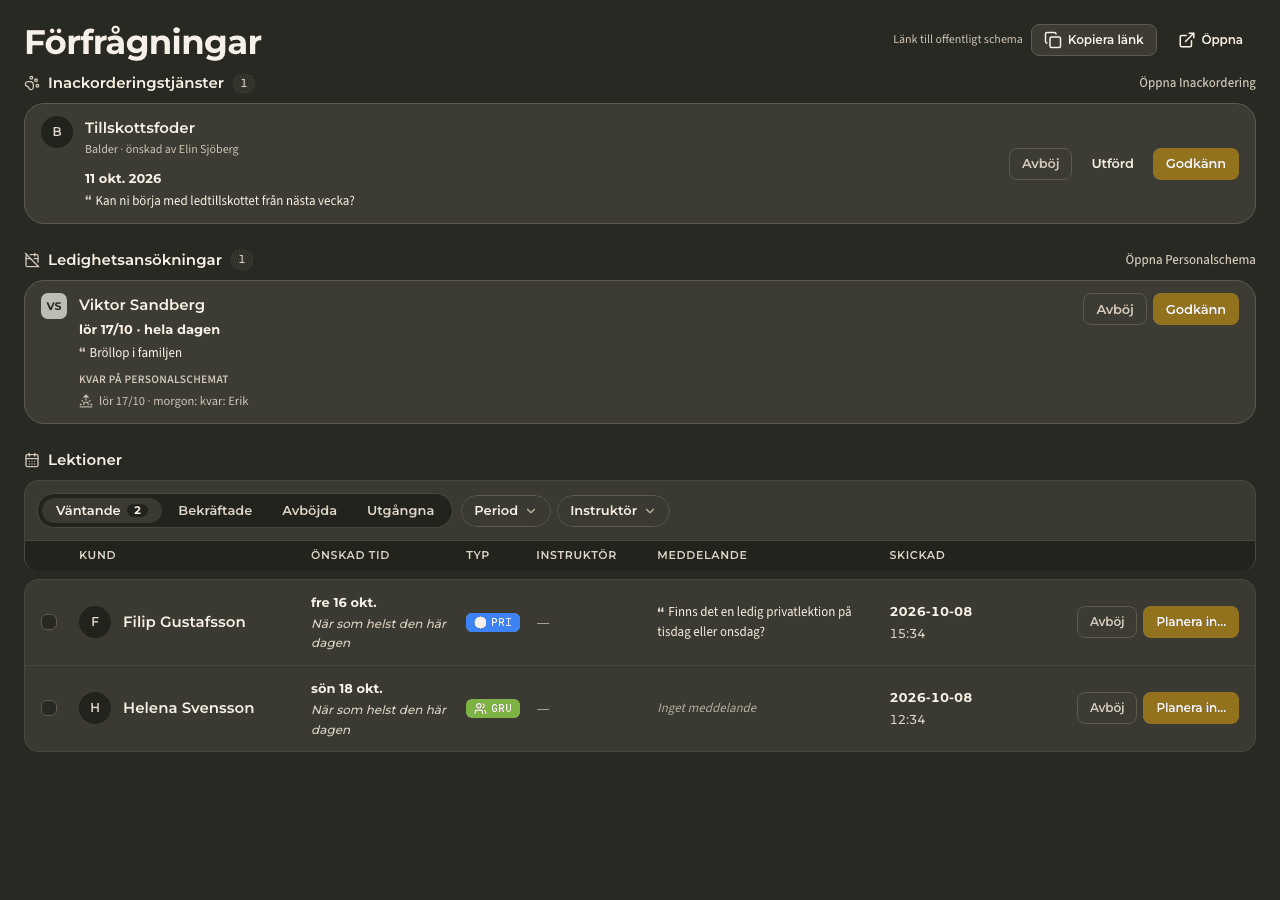Image resolution: width=1280 pixels, height=900 pixels.
Task: Click the Helena Svensson customer name
Action: (188, 708)
